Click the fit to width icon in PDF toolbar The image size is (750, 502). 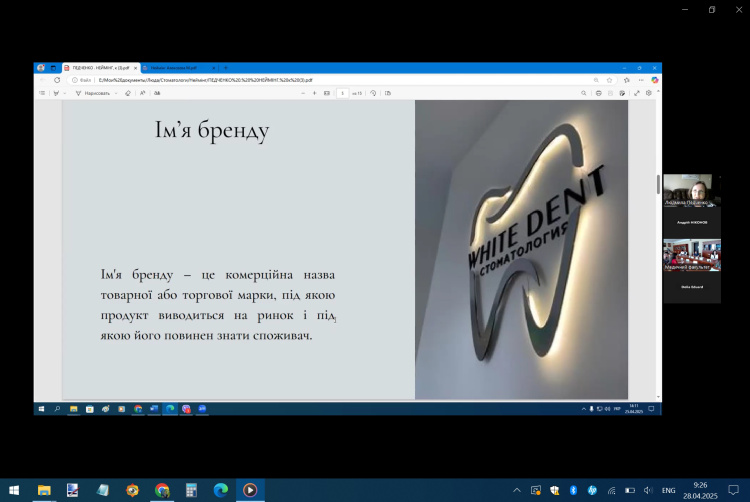click(327, 93)
